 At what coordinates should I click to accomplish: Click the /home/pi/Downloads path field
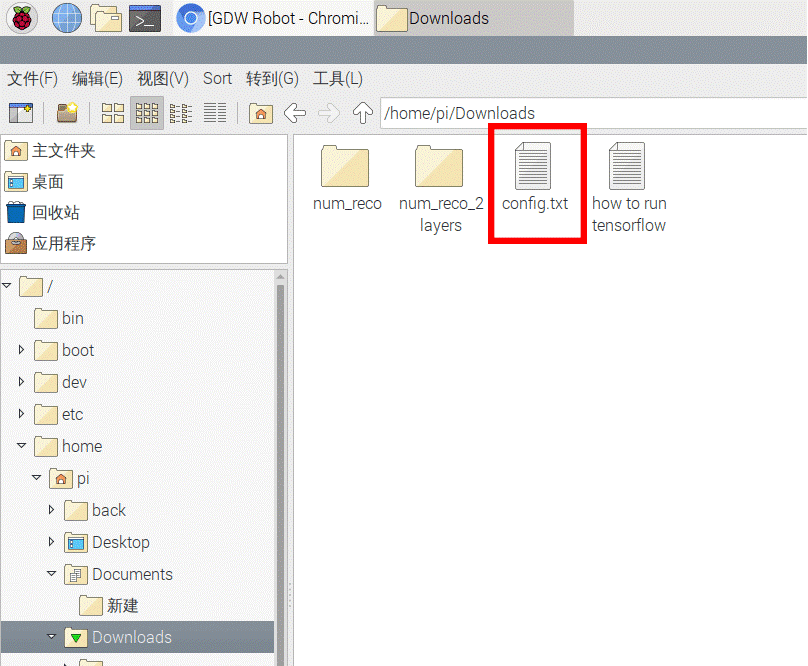coord(594,113)
